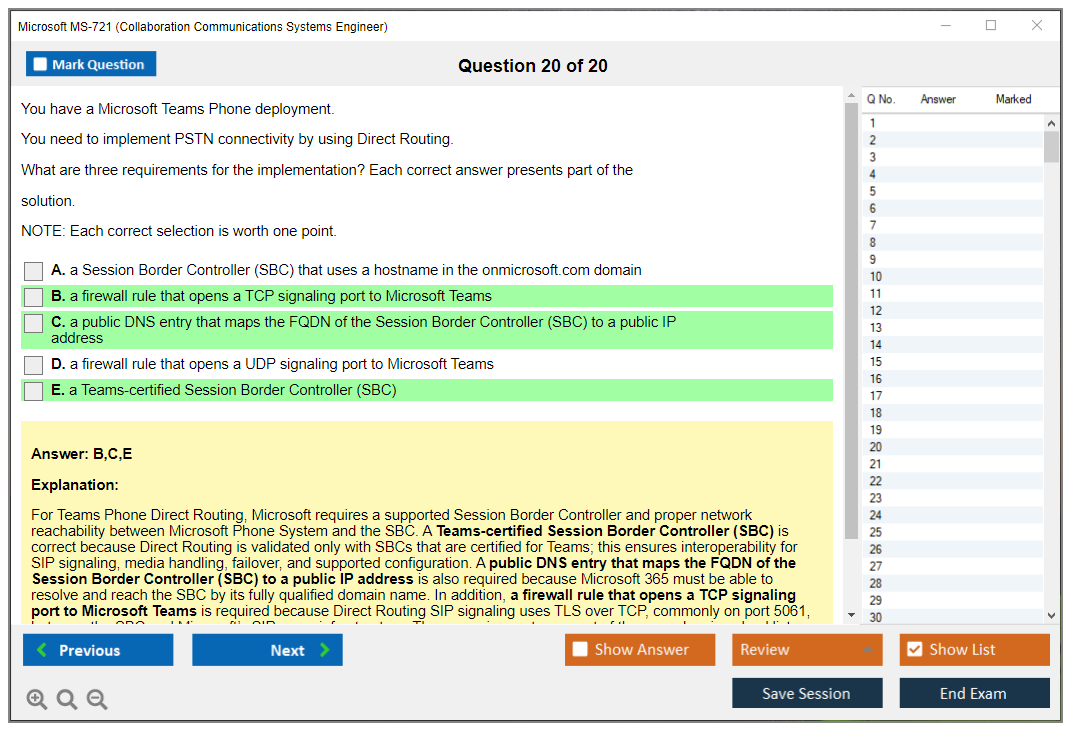Select question 23 in the list
Viewport: 1075px width, 735px height.
(953, 498)
